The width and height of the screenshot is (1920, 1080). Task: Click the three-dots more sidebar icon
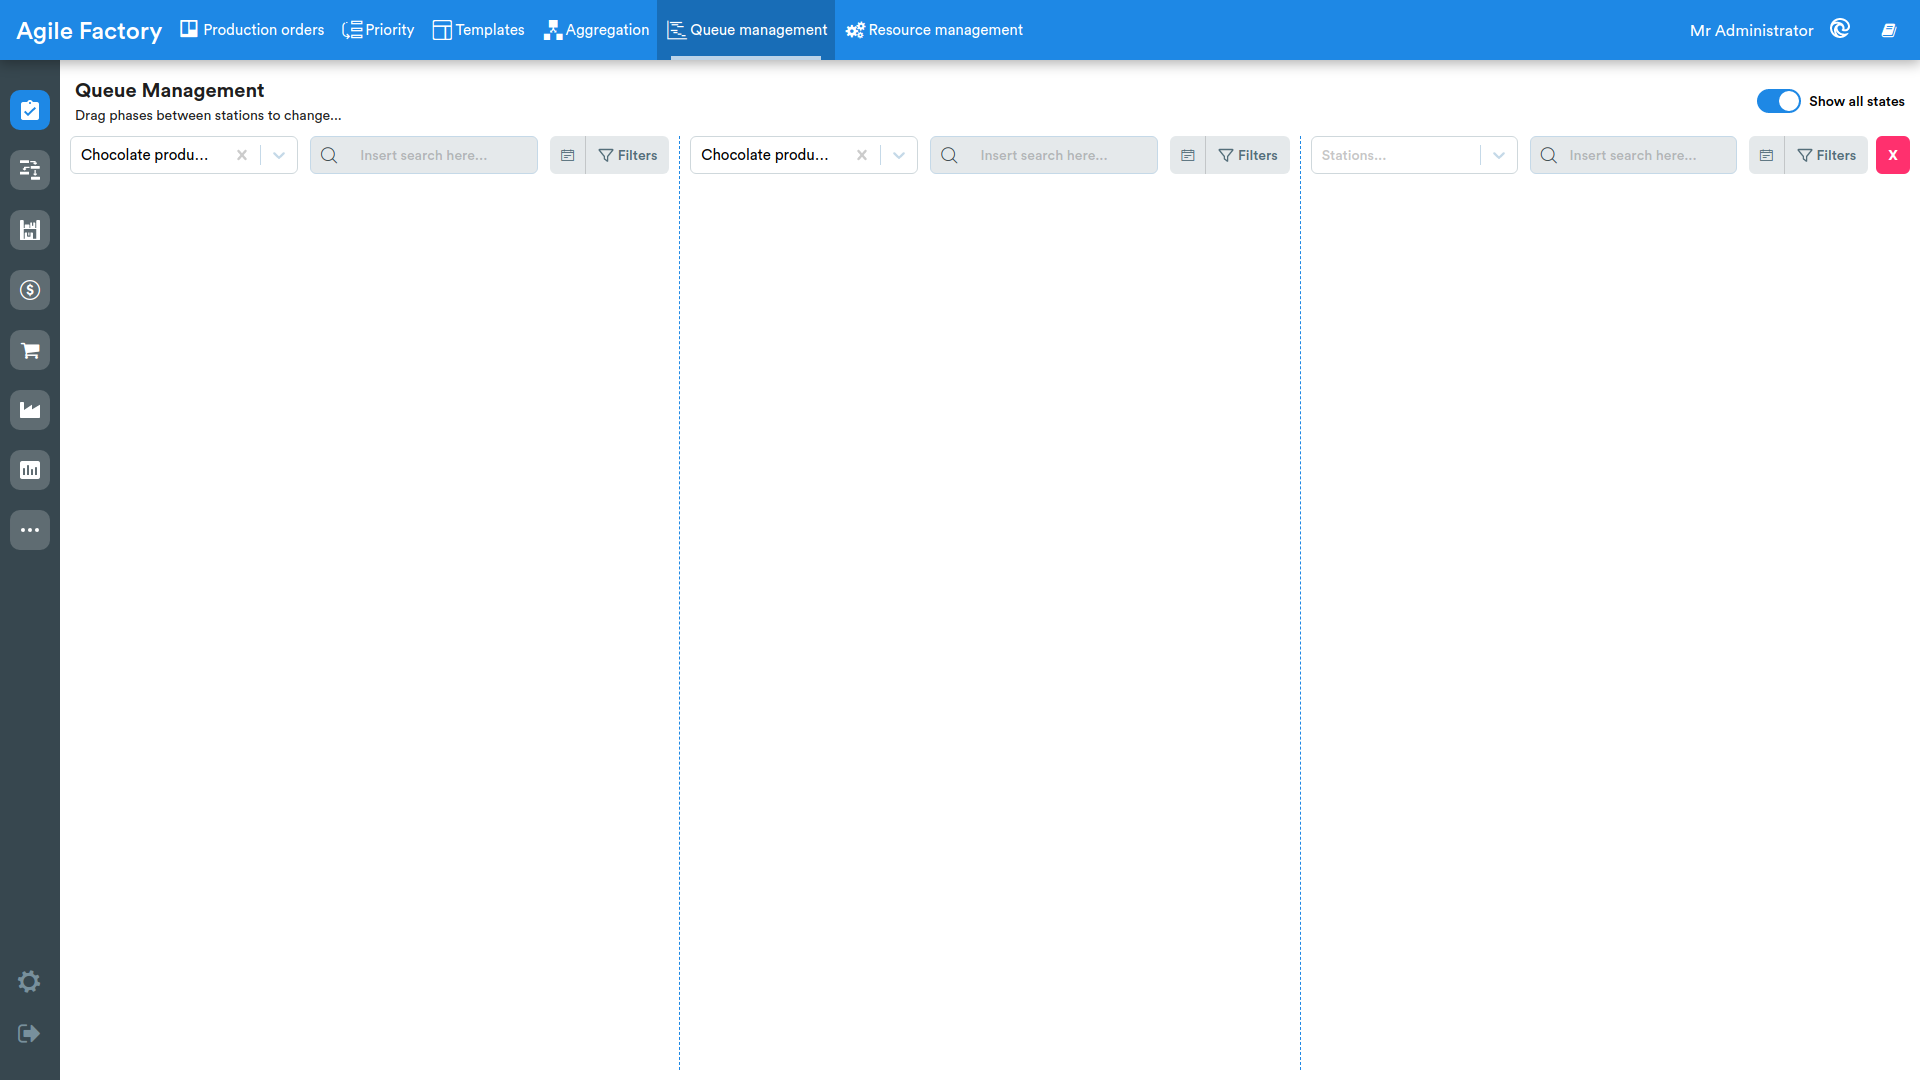point(30,530)
